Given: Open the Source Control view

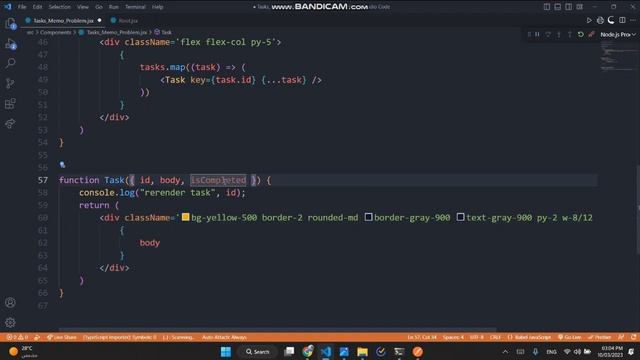Looking at the screenshot, I should pyautogui.click(x=11, y=83).
